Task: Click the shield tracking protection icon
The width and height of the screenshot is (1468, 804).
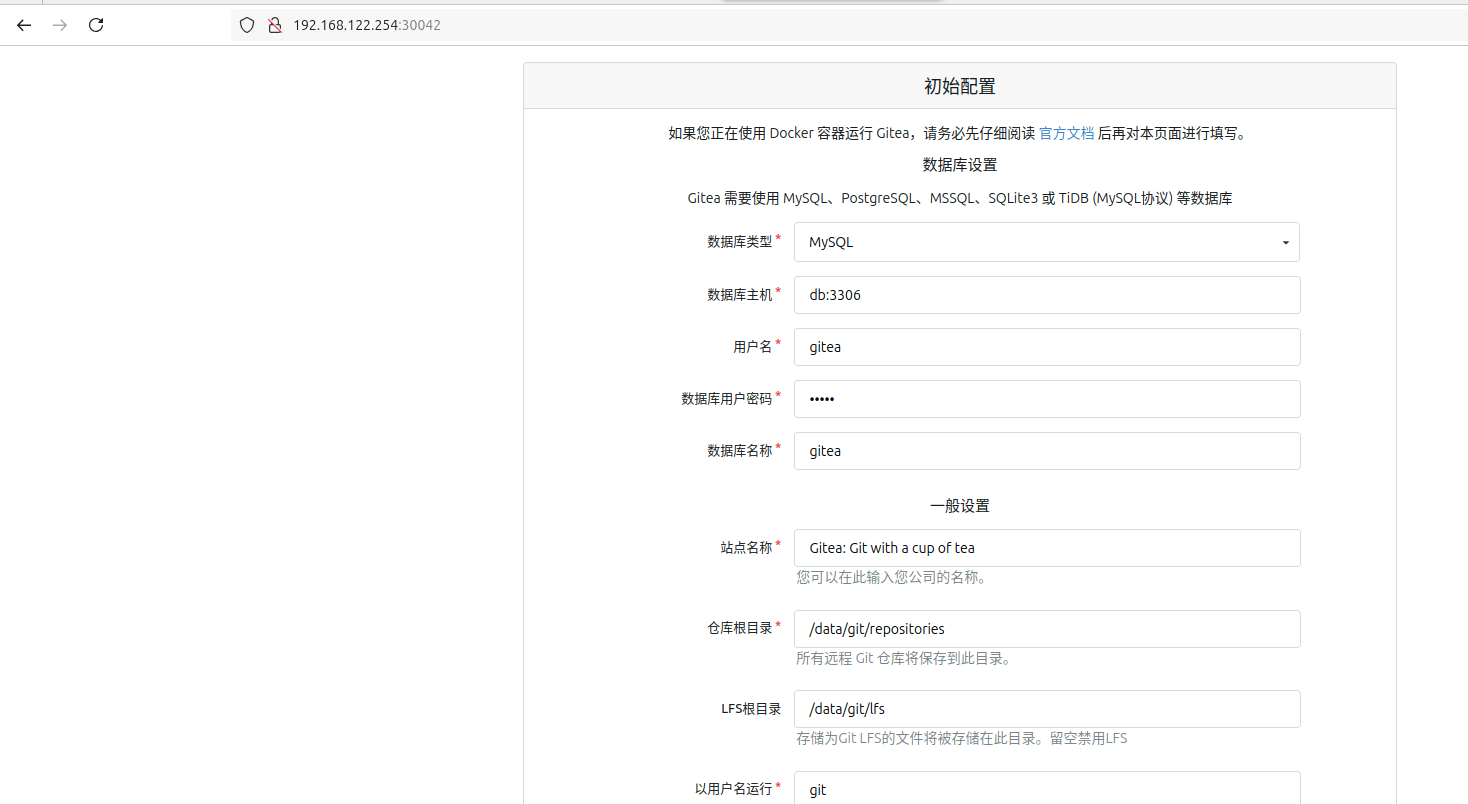Action: pos(247,25)
